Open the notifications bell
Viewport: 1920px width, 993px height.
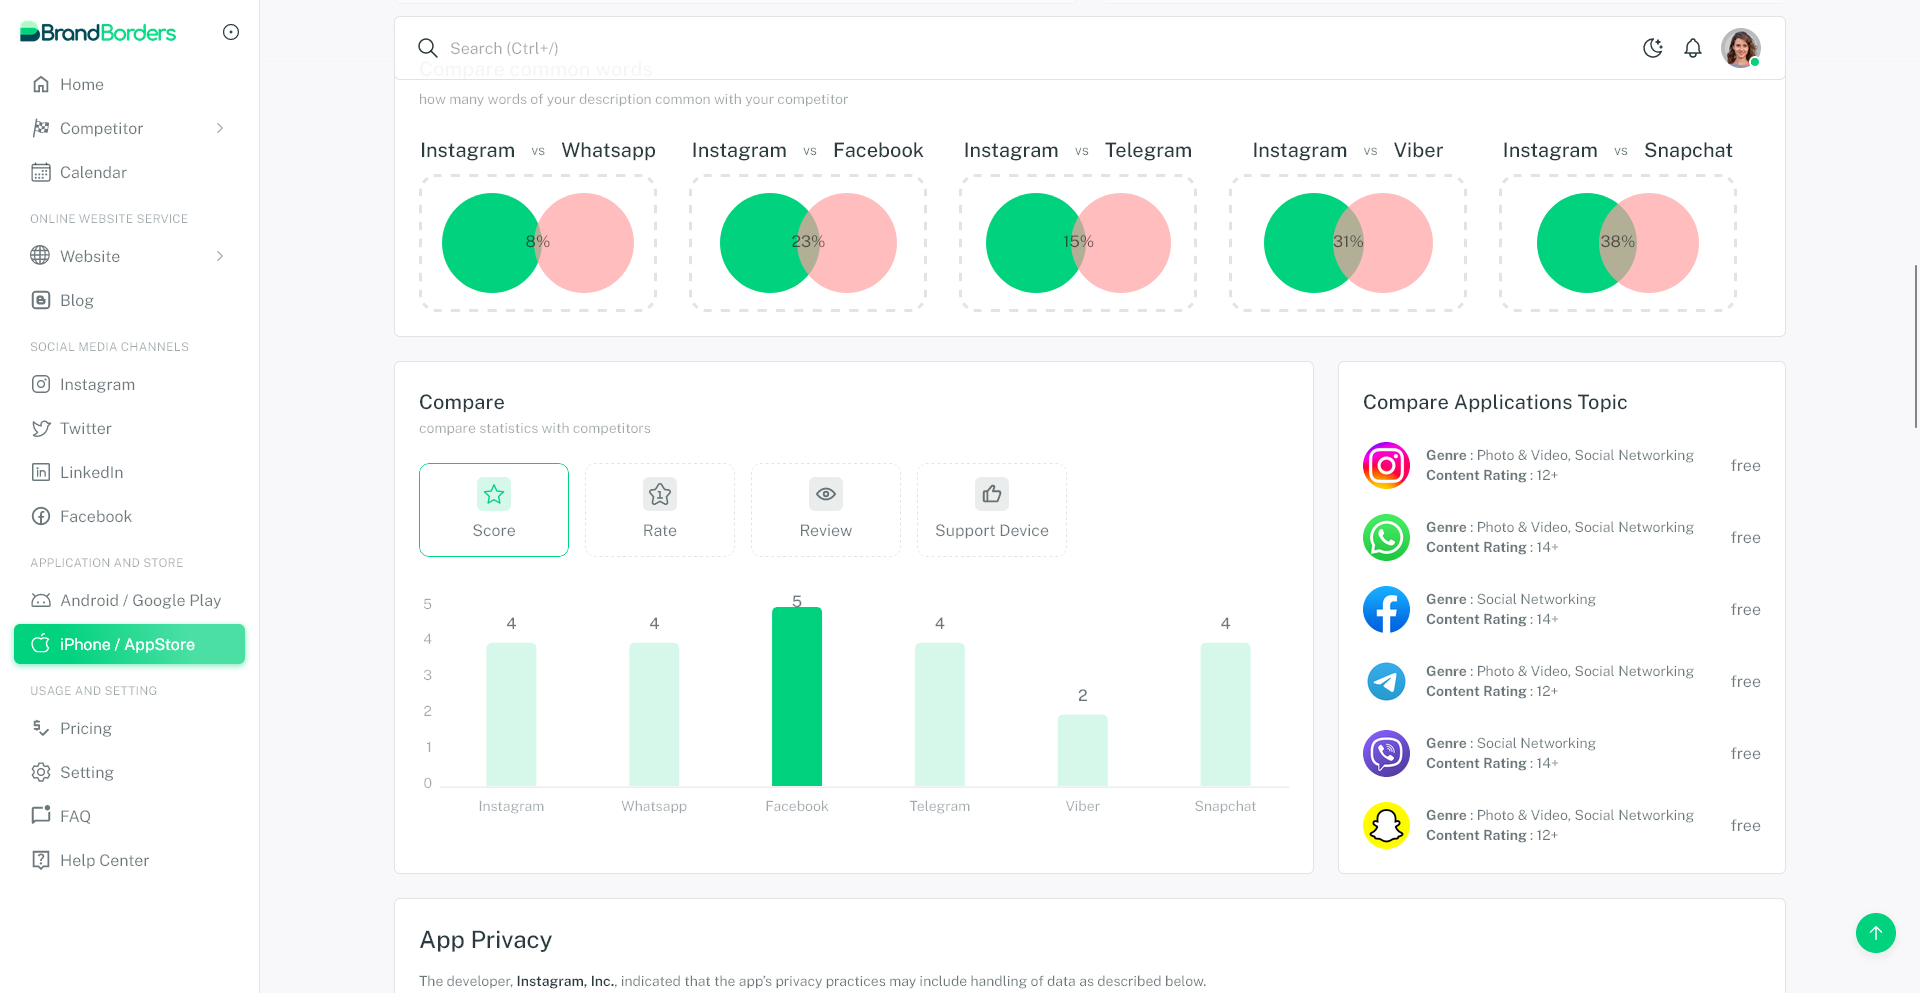point(1693,48)
